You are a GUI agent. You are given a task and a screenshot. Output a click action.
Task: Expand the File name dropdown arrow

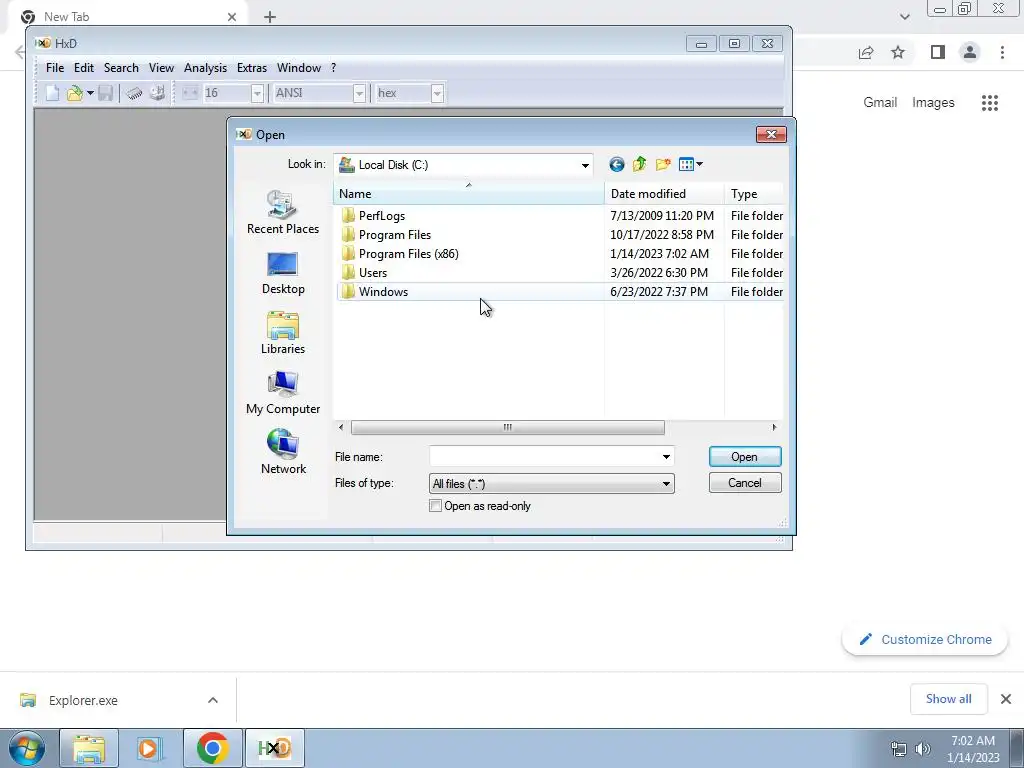[x=666, y=456]
